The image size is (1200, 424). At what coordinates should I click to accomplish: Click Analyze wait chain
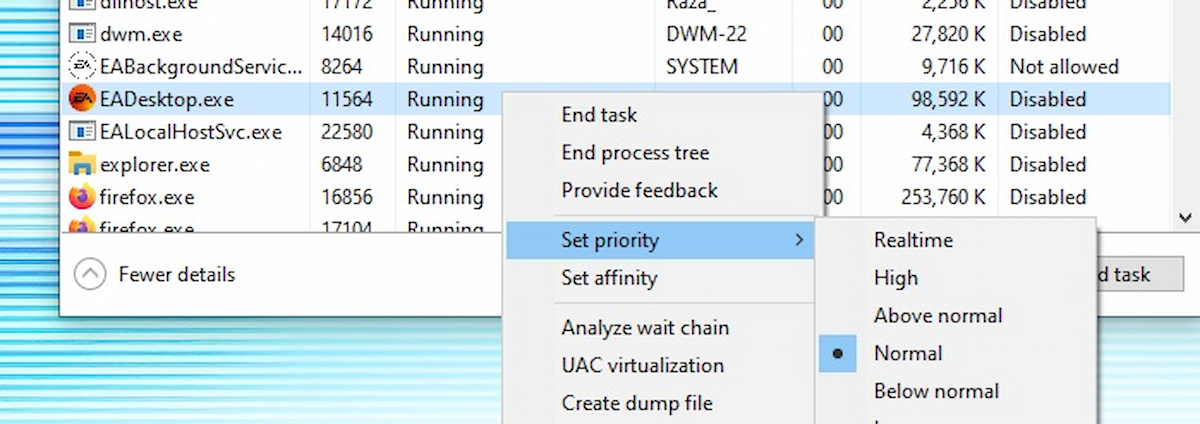point(645,328)
